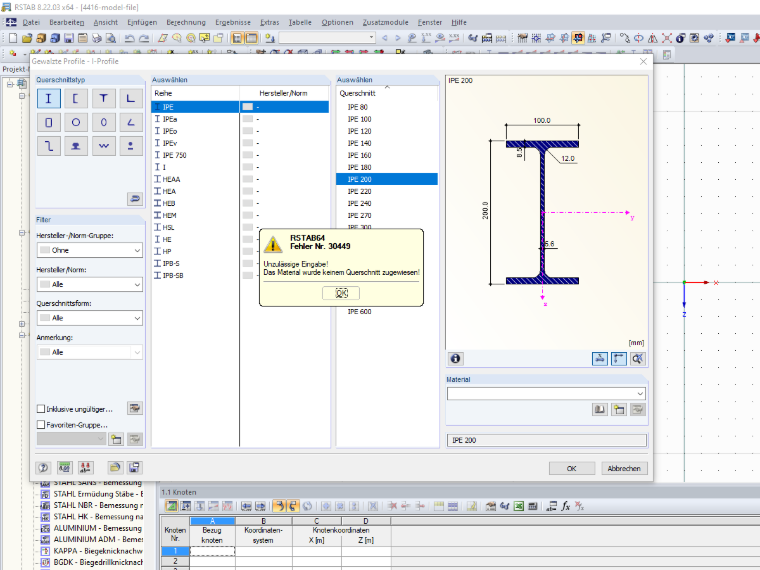Open the Zusatzmodule menu
Viewport: 760px width, 570px height.
385,22
